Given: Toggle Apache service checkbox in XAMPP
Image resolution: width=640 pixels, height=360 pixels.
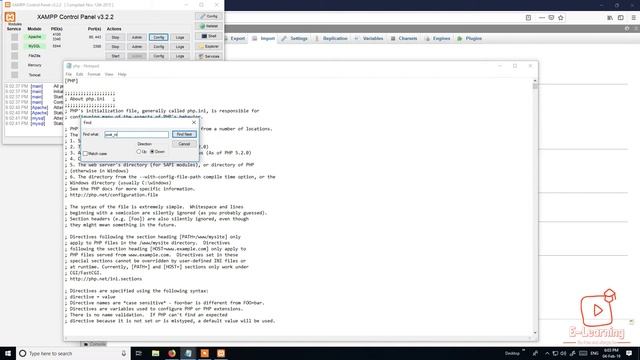Looking at the screenshot, I should (14, 37).
